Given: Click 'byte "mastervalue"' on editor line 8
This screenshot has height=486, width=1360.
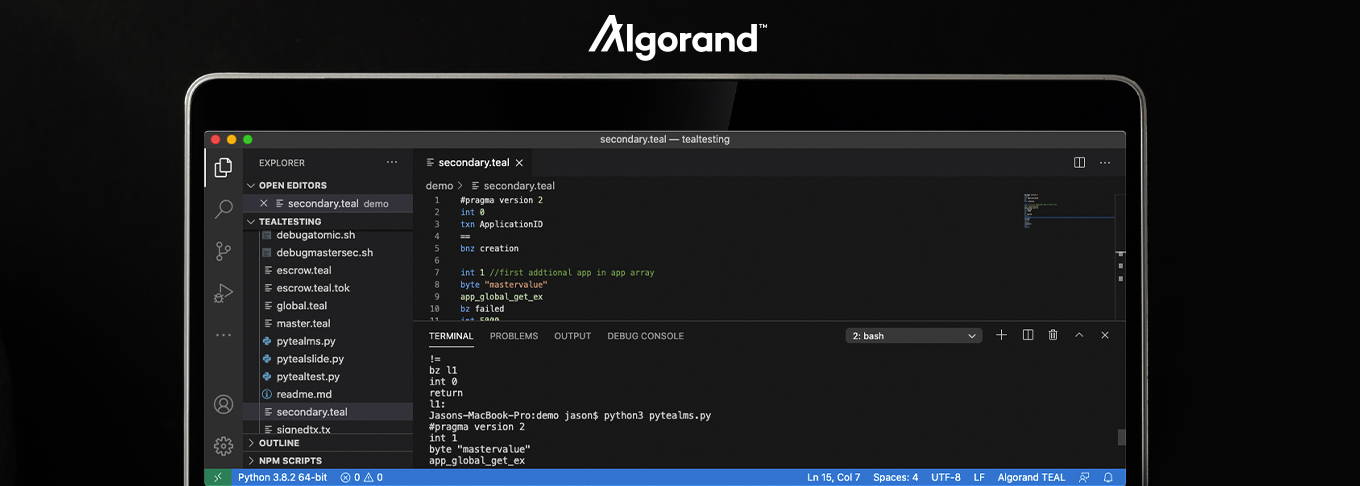Looking at the screenshot, I should coord(504,285).
